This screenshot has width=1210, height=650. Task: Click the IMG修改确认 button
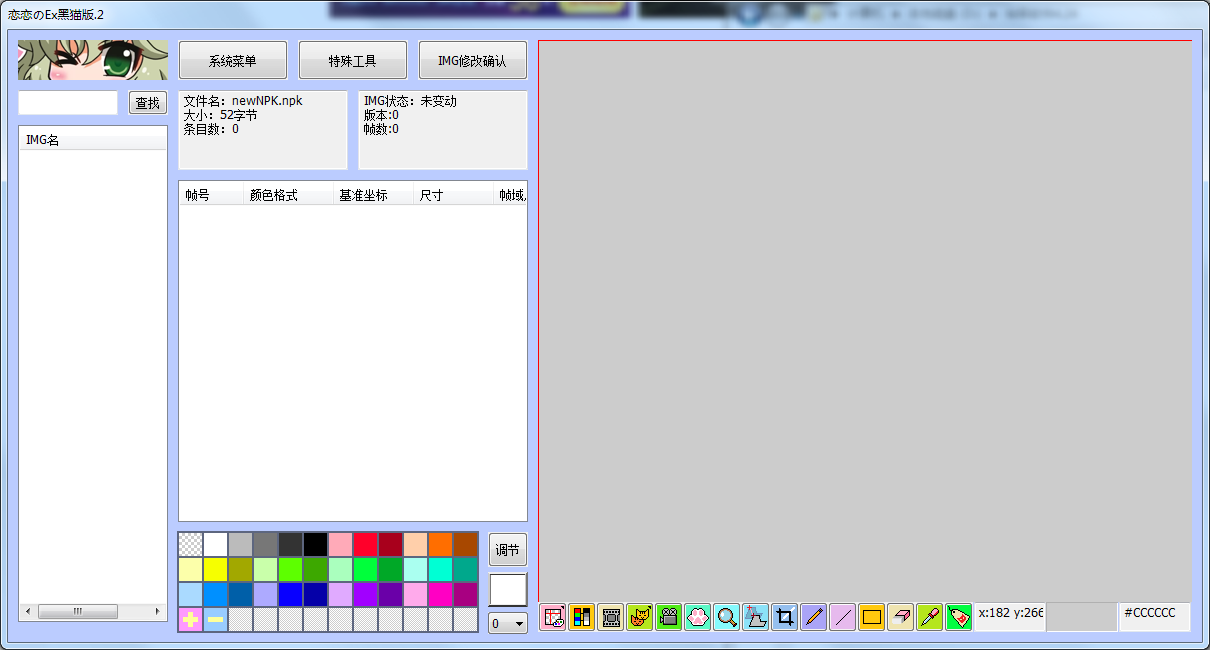click(x=473, y=60)
